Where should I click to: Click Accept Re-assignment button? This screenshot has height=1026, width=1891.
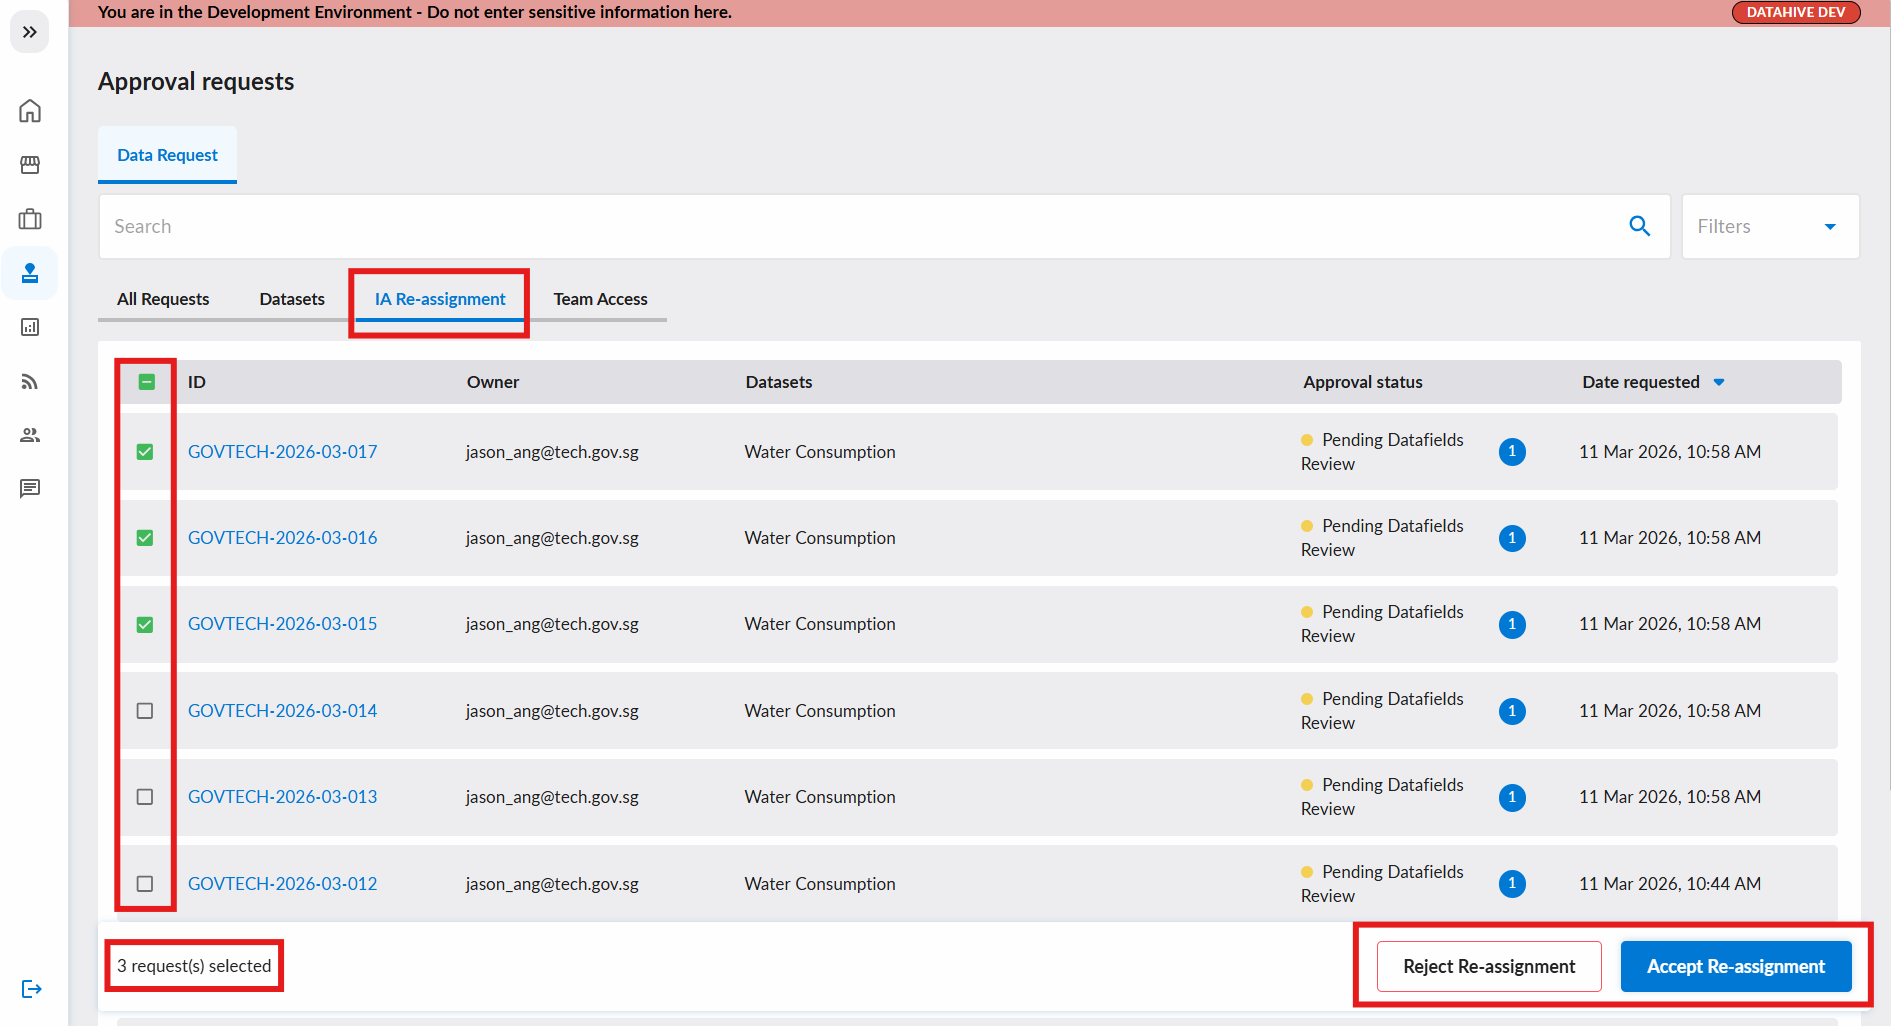click(1736, 967)
